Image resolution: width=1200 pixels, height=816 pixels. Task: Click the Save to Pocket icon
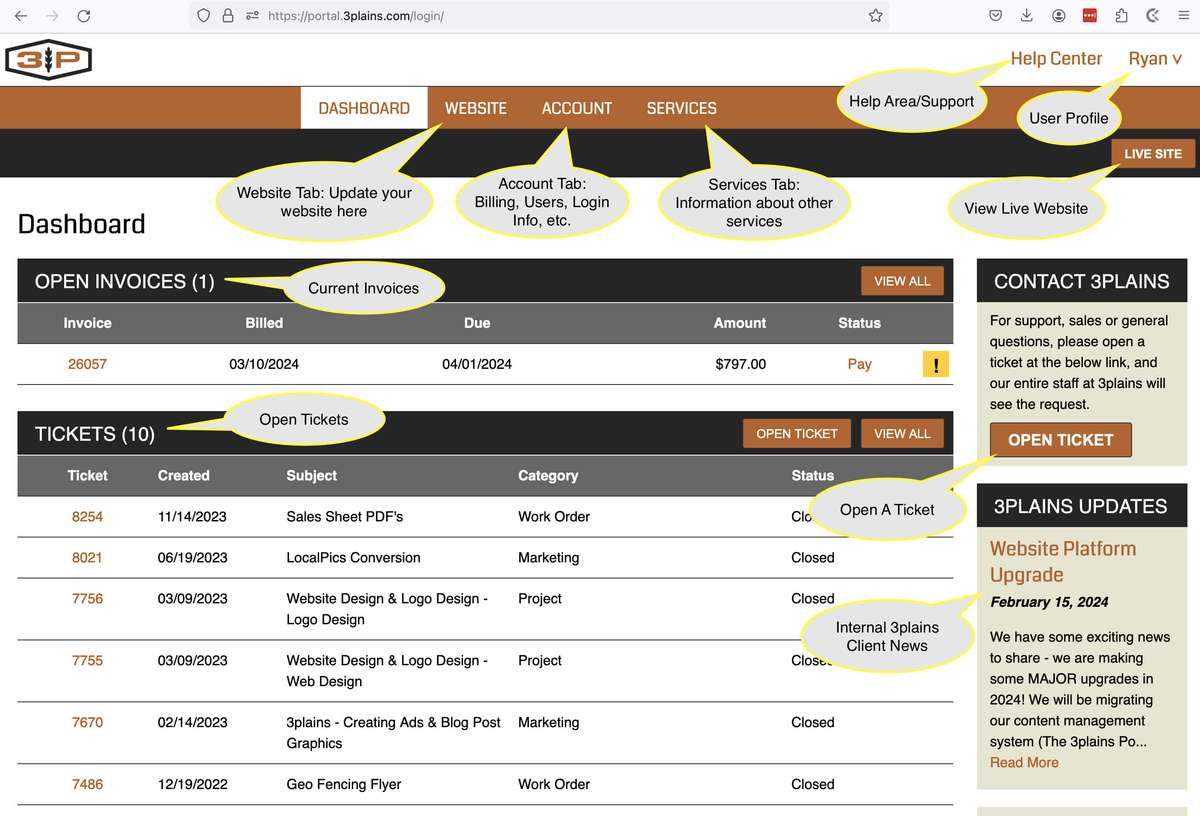[x=996, y=16]
